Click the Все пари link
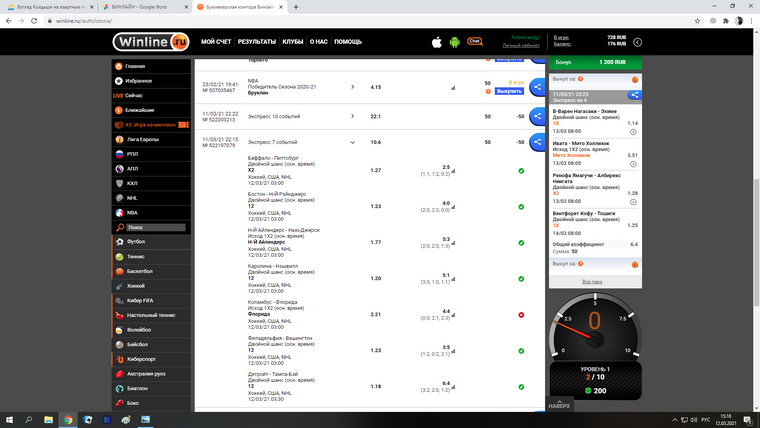This screenshot has width=760, height=428. (x=592, y=282)
